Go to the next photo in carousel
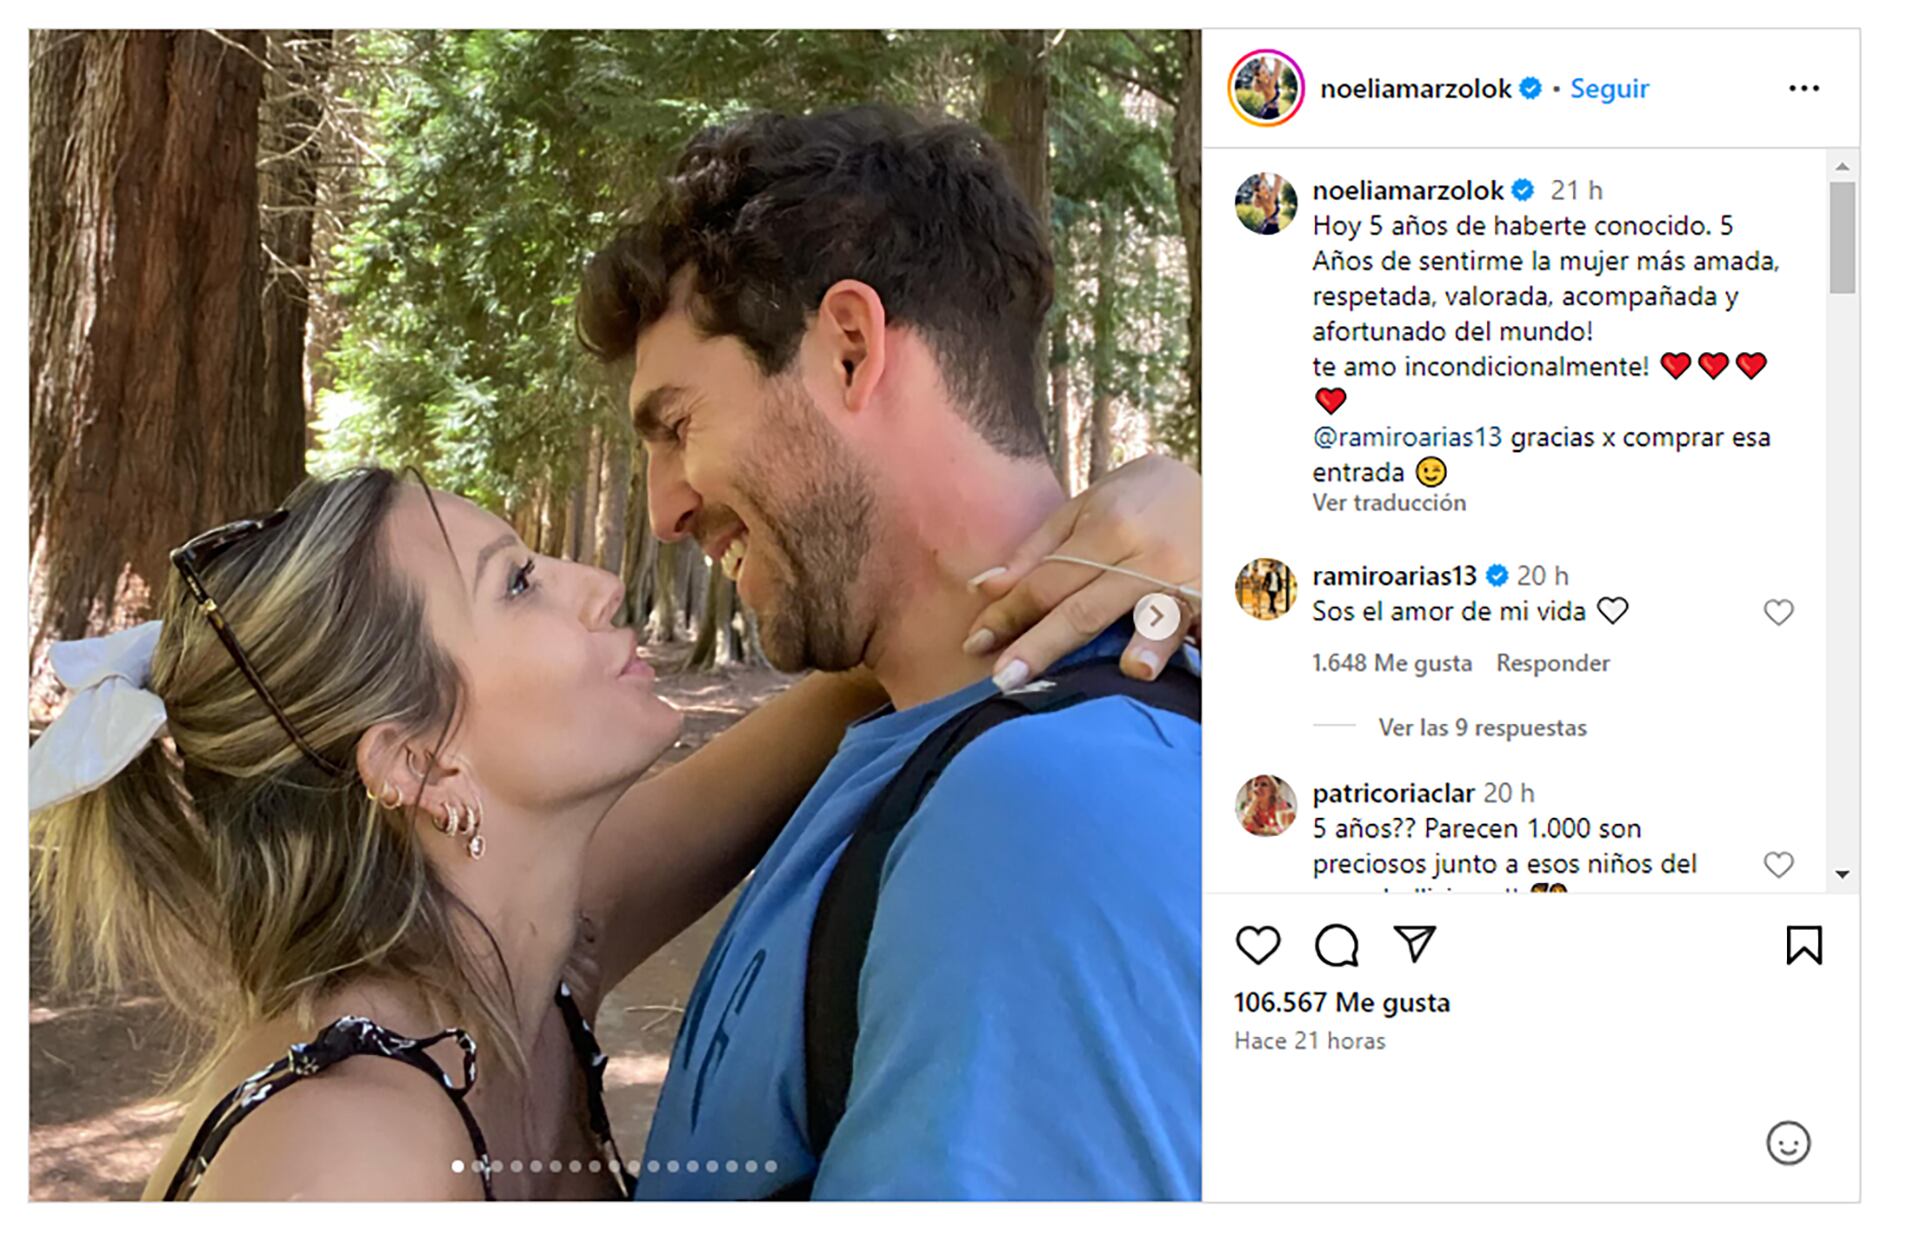The height and width of the screenshot is (1235, 1920). pos(1156,617)
